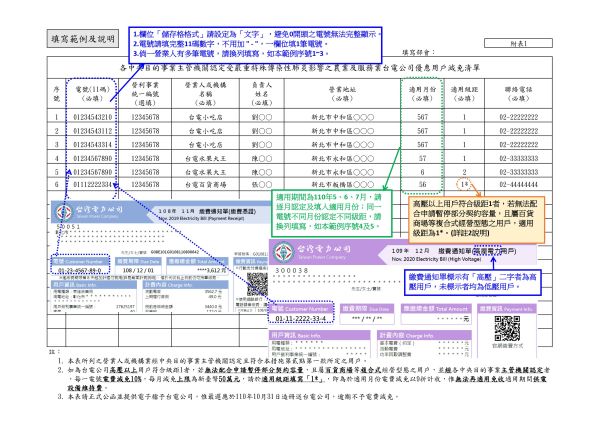Click owner name 劉○○ in row 3
This screenshot has height=424, width=600.
coord(262,145)
